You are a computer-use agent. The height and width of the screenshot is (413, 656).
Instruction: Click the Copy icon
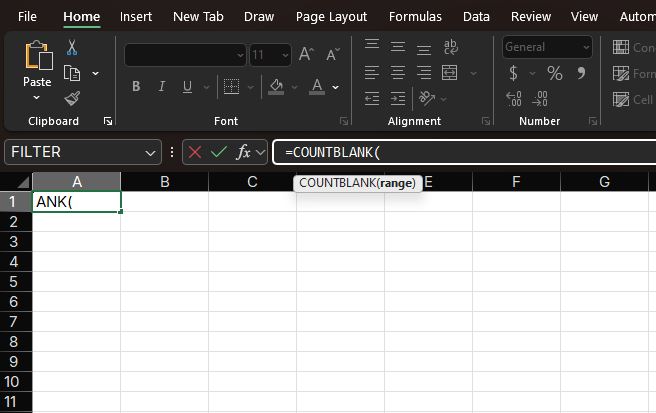(72, 73)
